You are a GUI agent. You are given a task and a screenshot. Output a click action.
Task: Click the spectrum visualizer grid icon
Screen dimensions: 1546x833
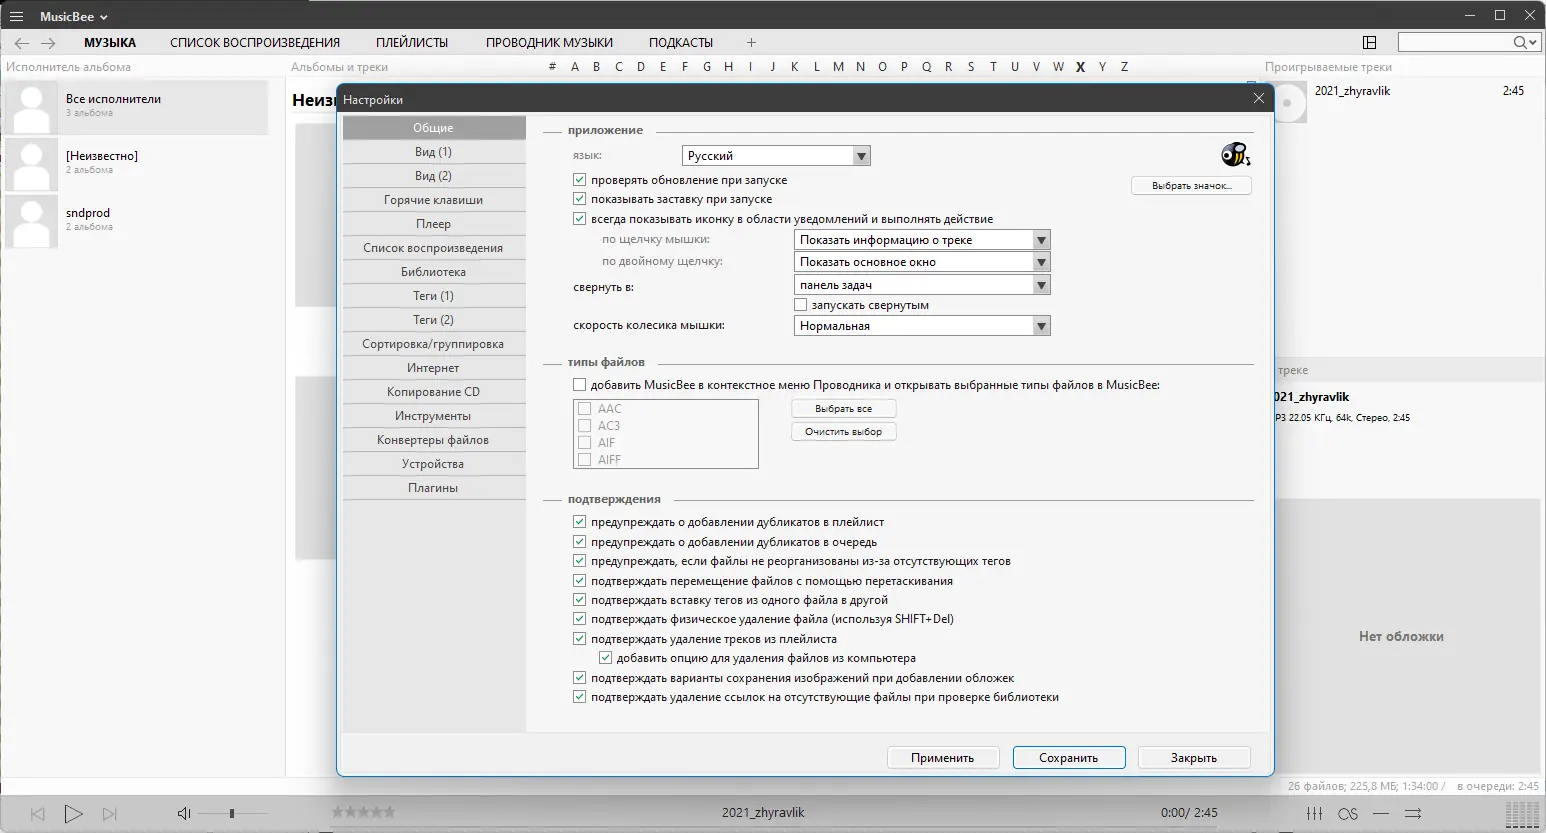click(x=1522, y=813)
